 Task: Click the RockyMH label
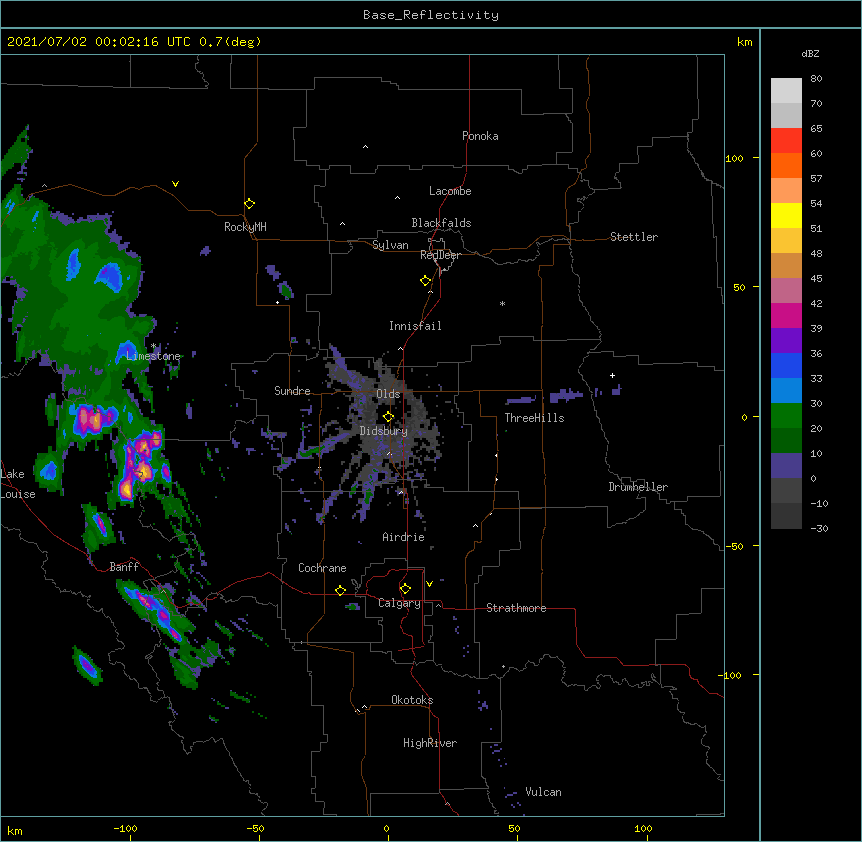tap(245, 227)
